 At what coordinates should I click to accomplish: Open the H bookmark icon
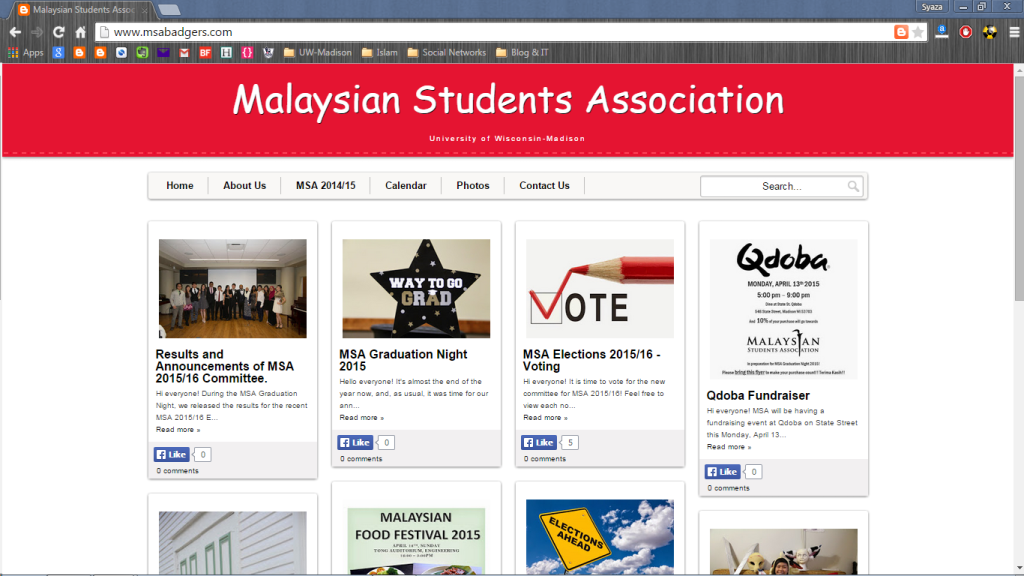tap(226, 52)
